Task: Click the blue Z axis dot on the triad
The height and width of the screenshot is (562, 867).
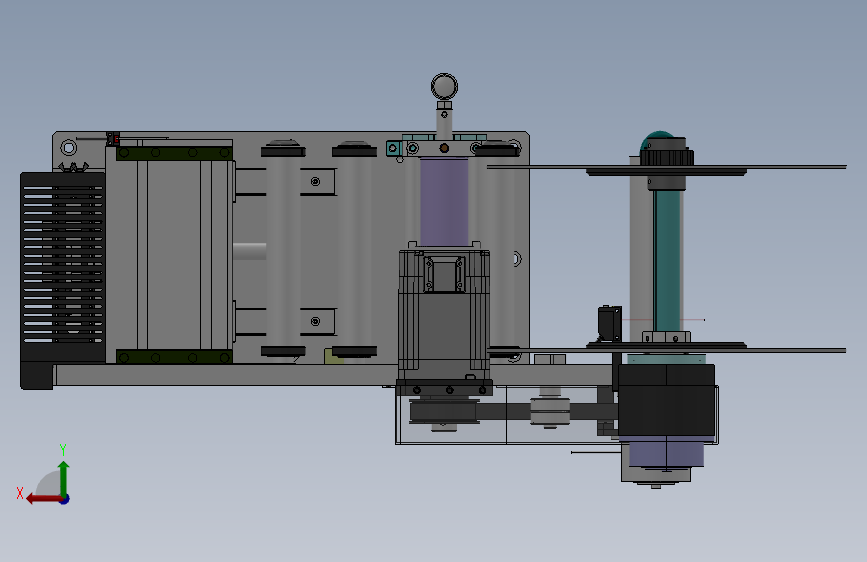Action: coord(65,499)
